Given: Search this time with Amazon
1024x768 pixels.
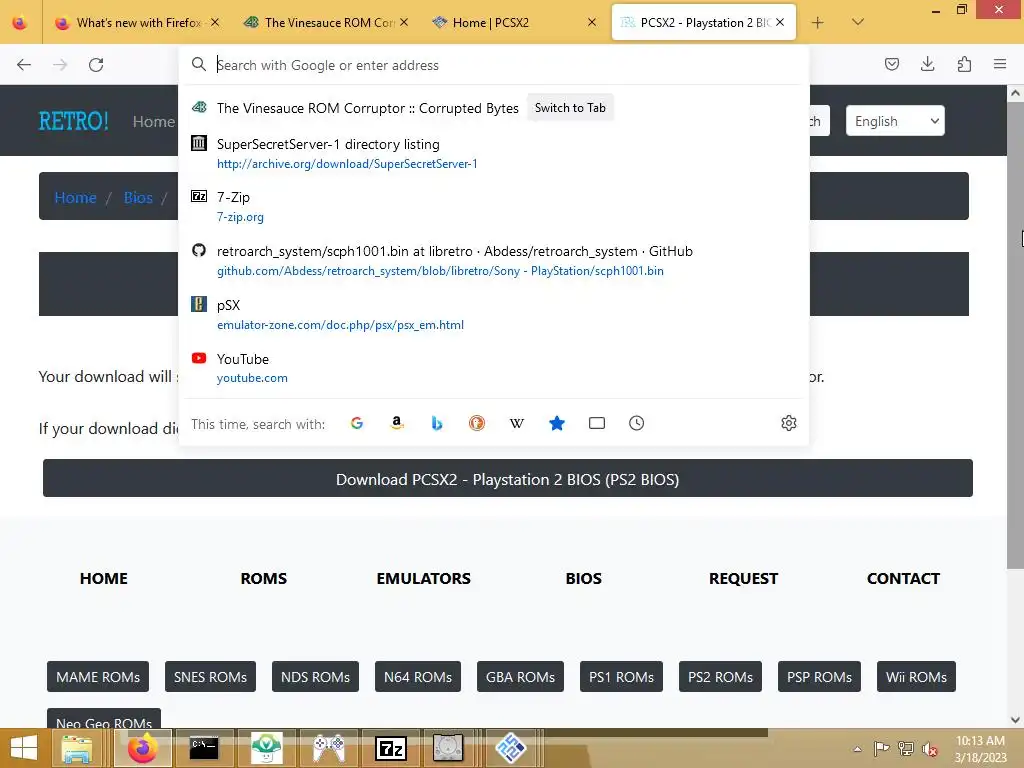Looking at the screenshot, I should click(x=396, y=423).
